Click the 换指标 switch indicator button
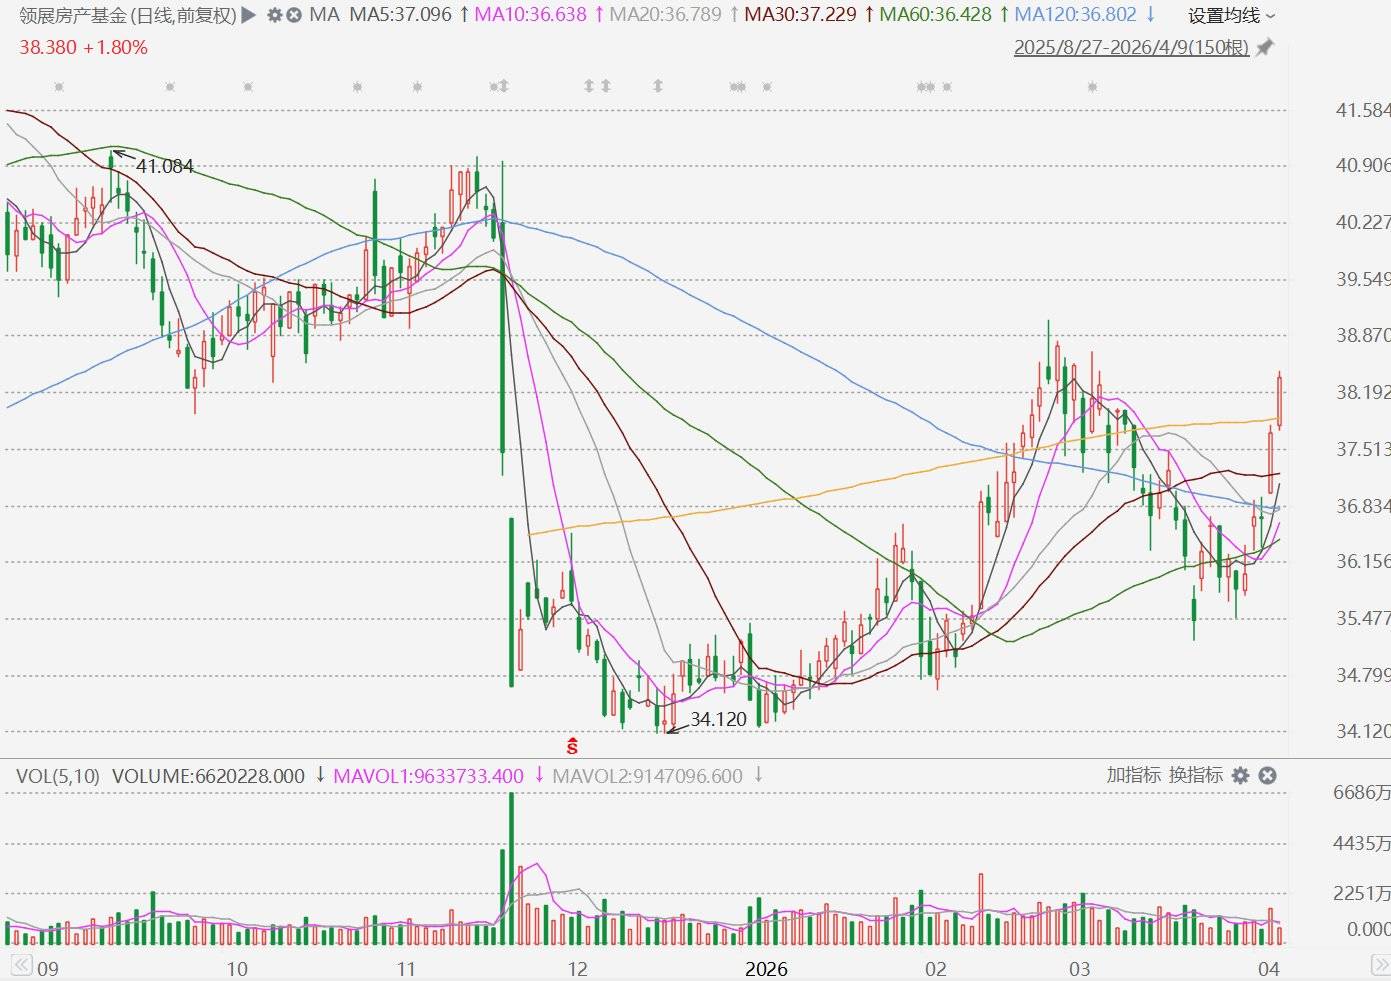The width and height of the screenshot is (1391, 981). 1196,775
